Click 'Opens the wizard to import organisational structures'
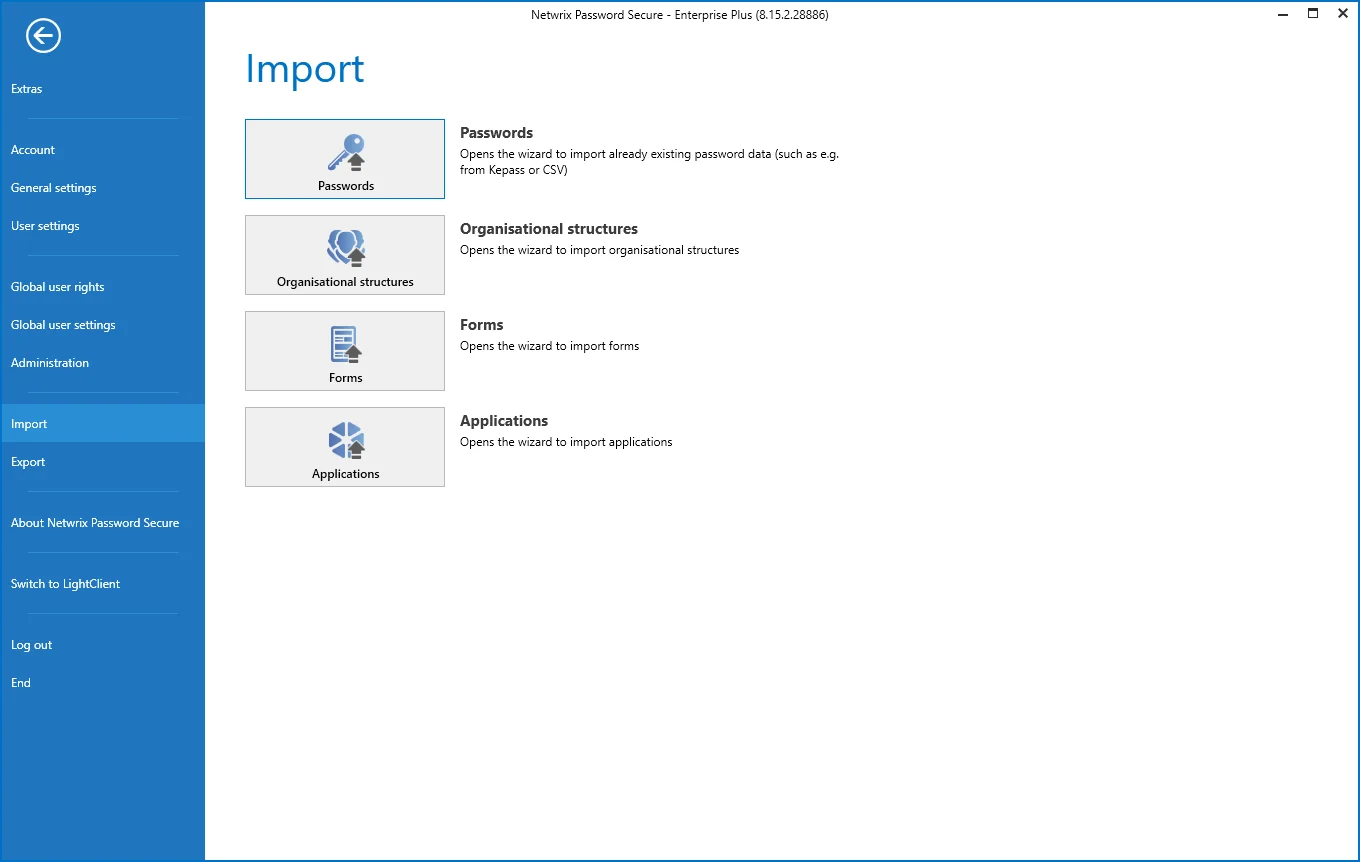The width and height of the screenshot is (1360, 862). pyautogui.click(x=600, y=250)
